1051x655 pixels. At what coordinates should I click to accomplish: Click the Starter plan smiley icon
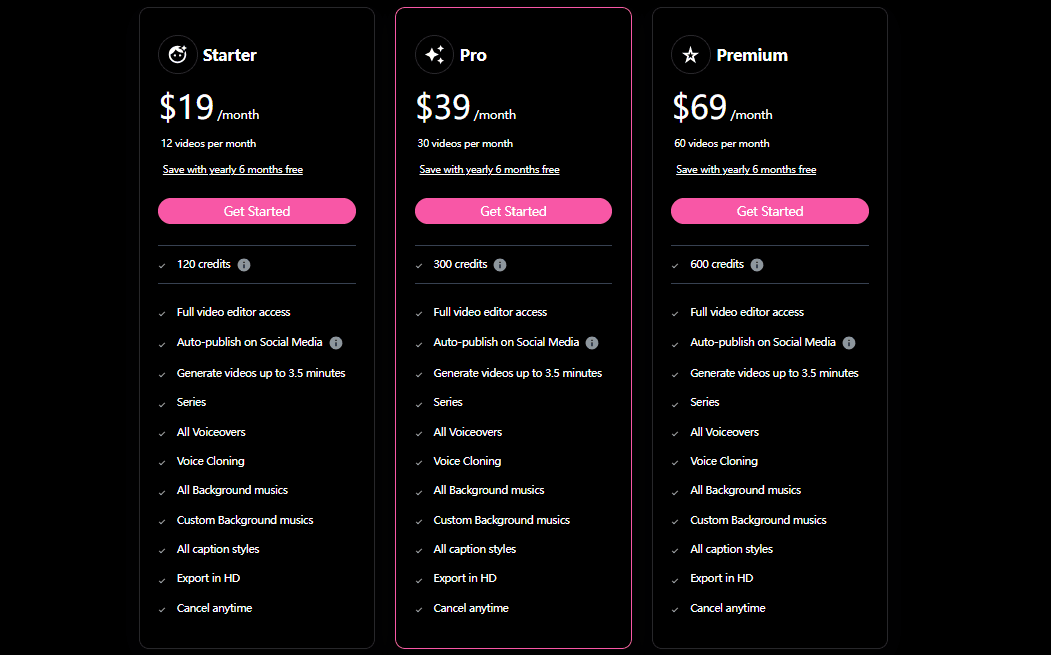[x=178, y=55]
